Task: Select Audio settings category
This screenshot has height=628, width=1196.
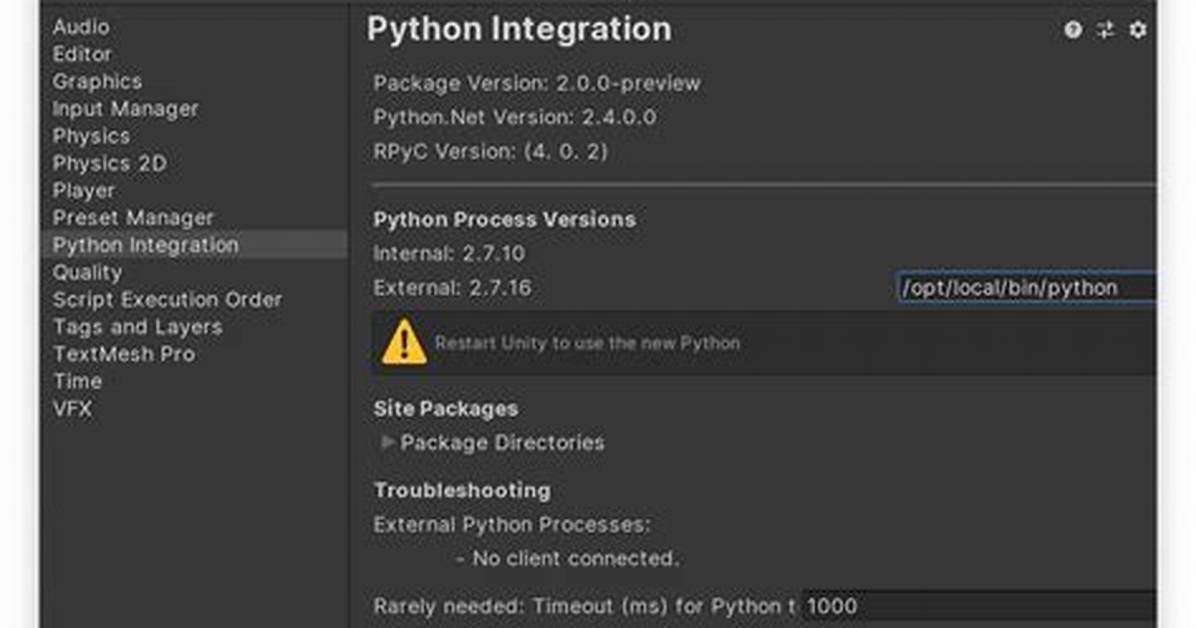Action: pos(81,27)
